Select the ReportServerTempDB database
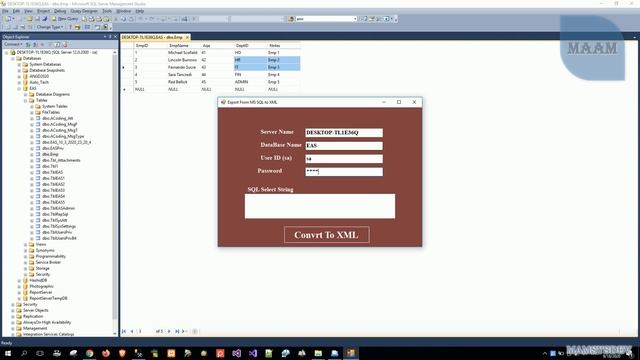Viewport: 640px width, 360px height. [x=48, y=298]
